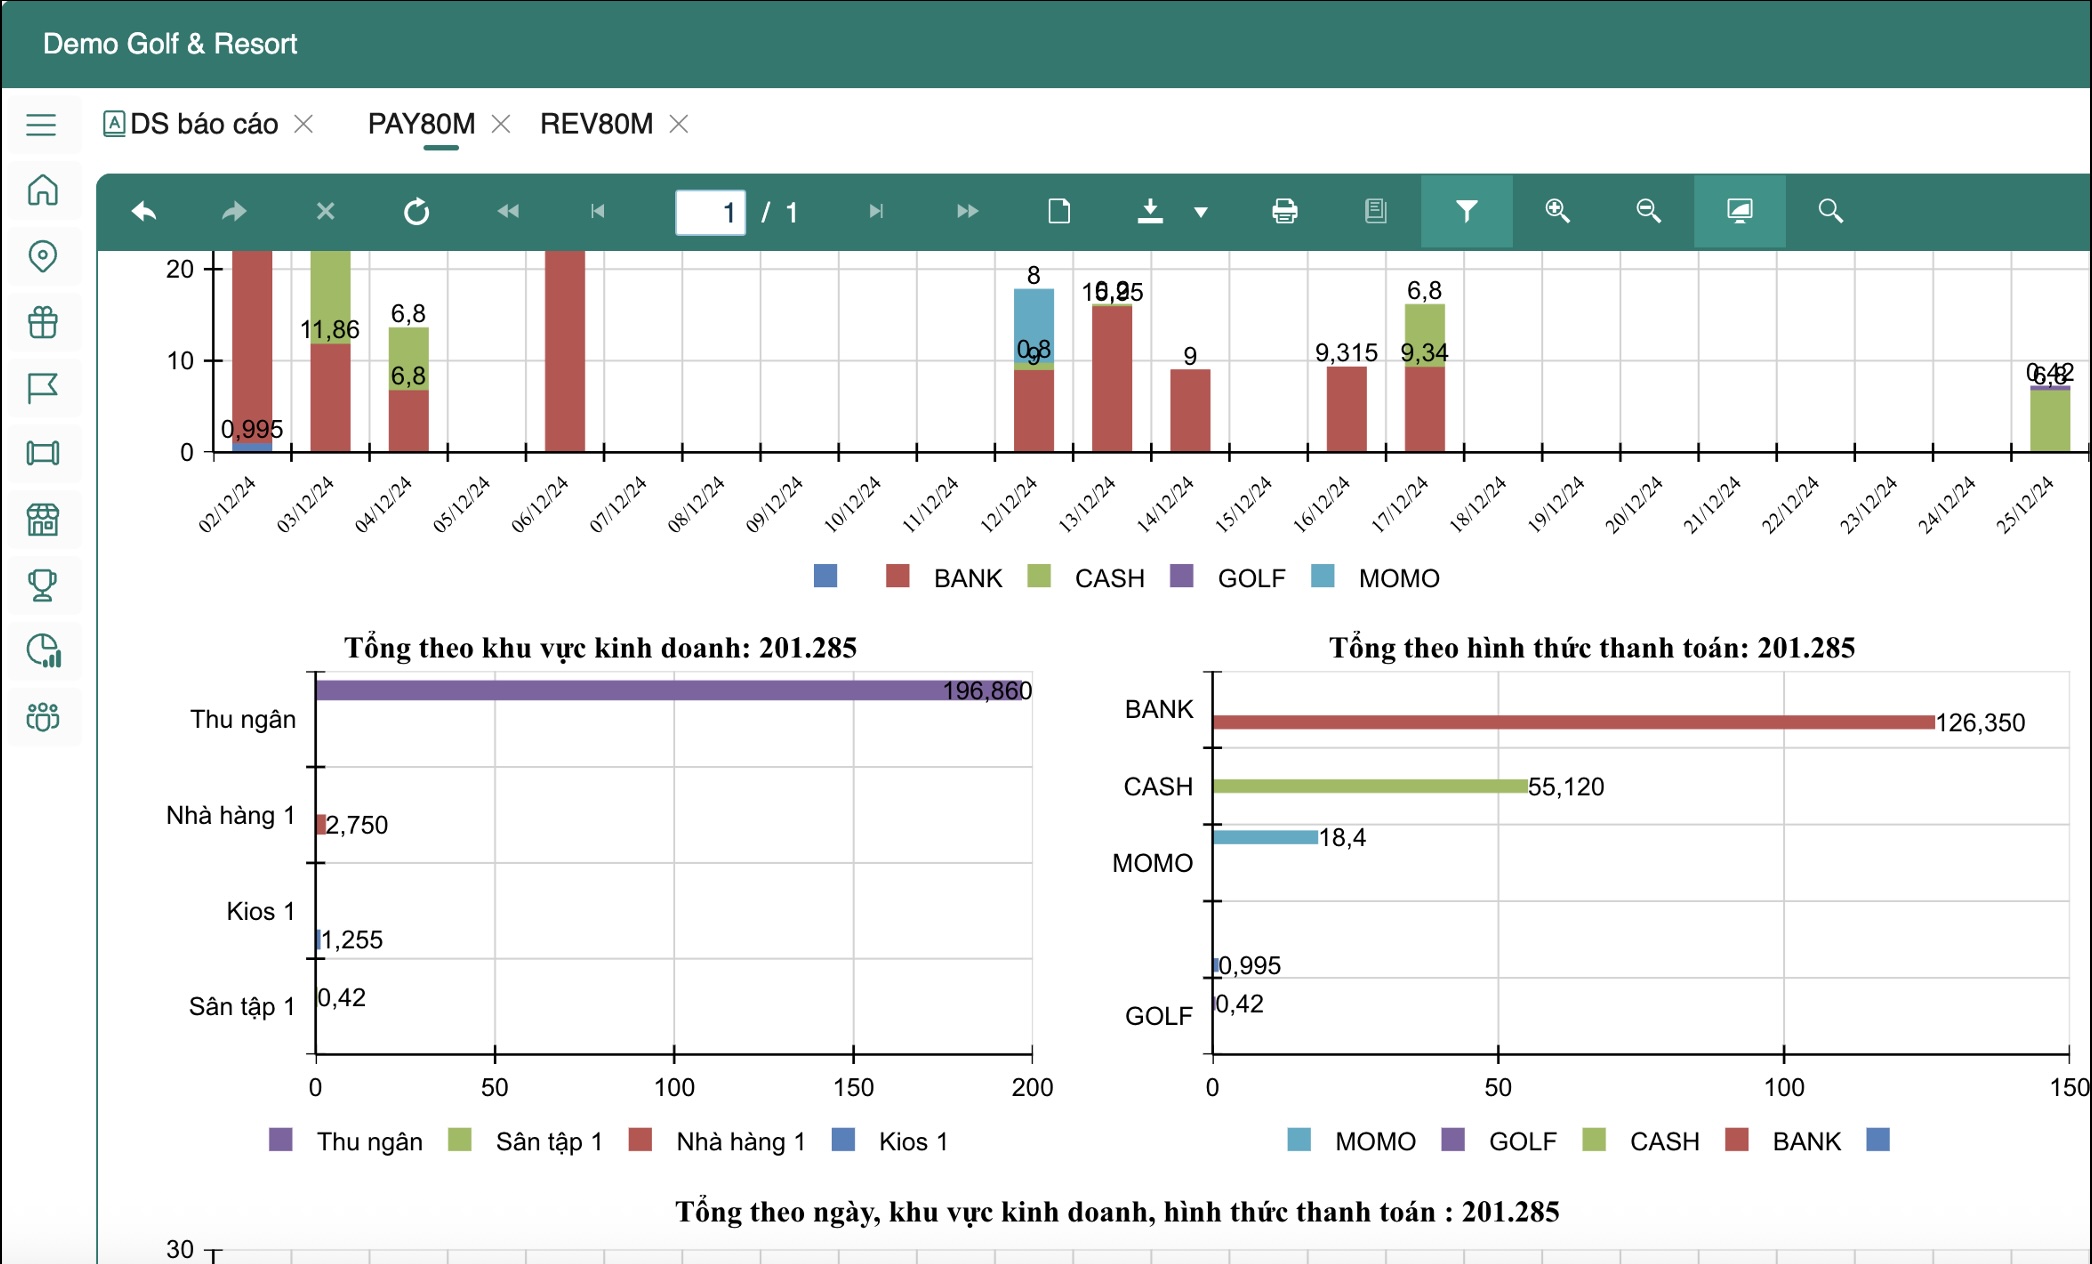Image resolution: width=2092 pixels, height=1264 pixels.
Task: Toggle the filter parameters panel button
Action: coord(1466,211)
